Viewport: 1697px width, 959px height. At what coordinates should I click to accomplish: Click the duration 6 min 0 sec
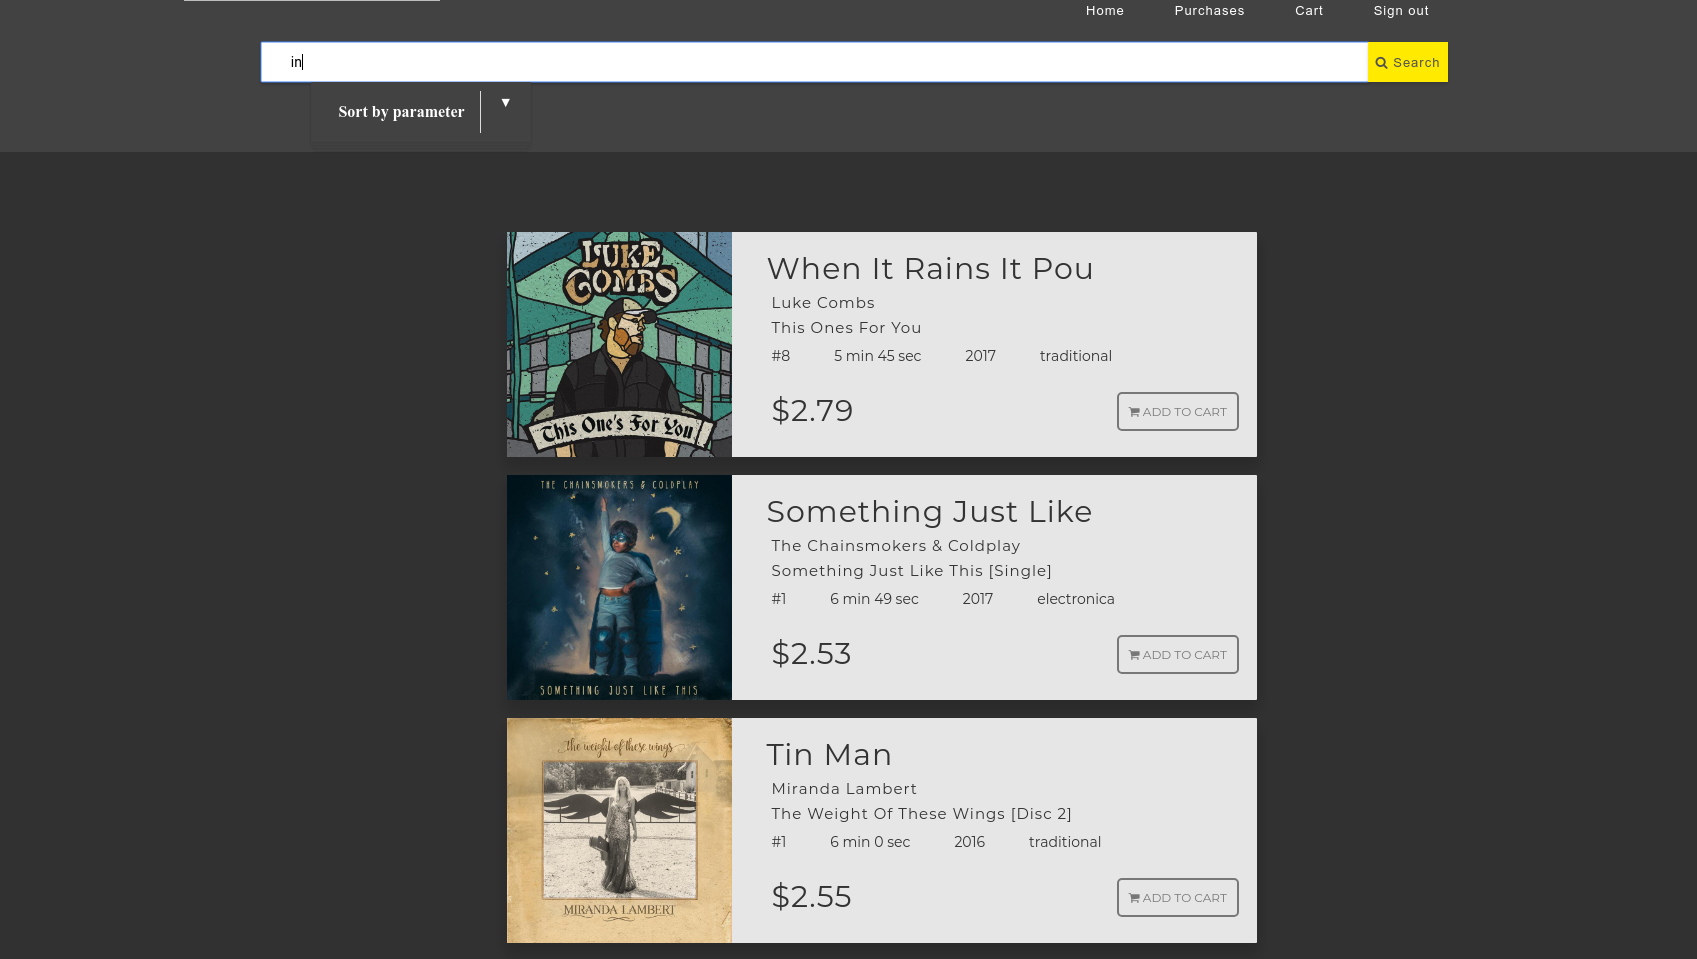coord(870,842)
